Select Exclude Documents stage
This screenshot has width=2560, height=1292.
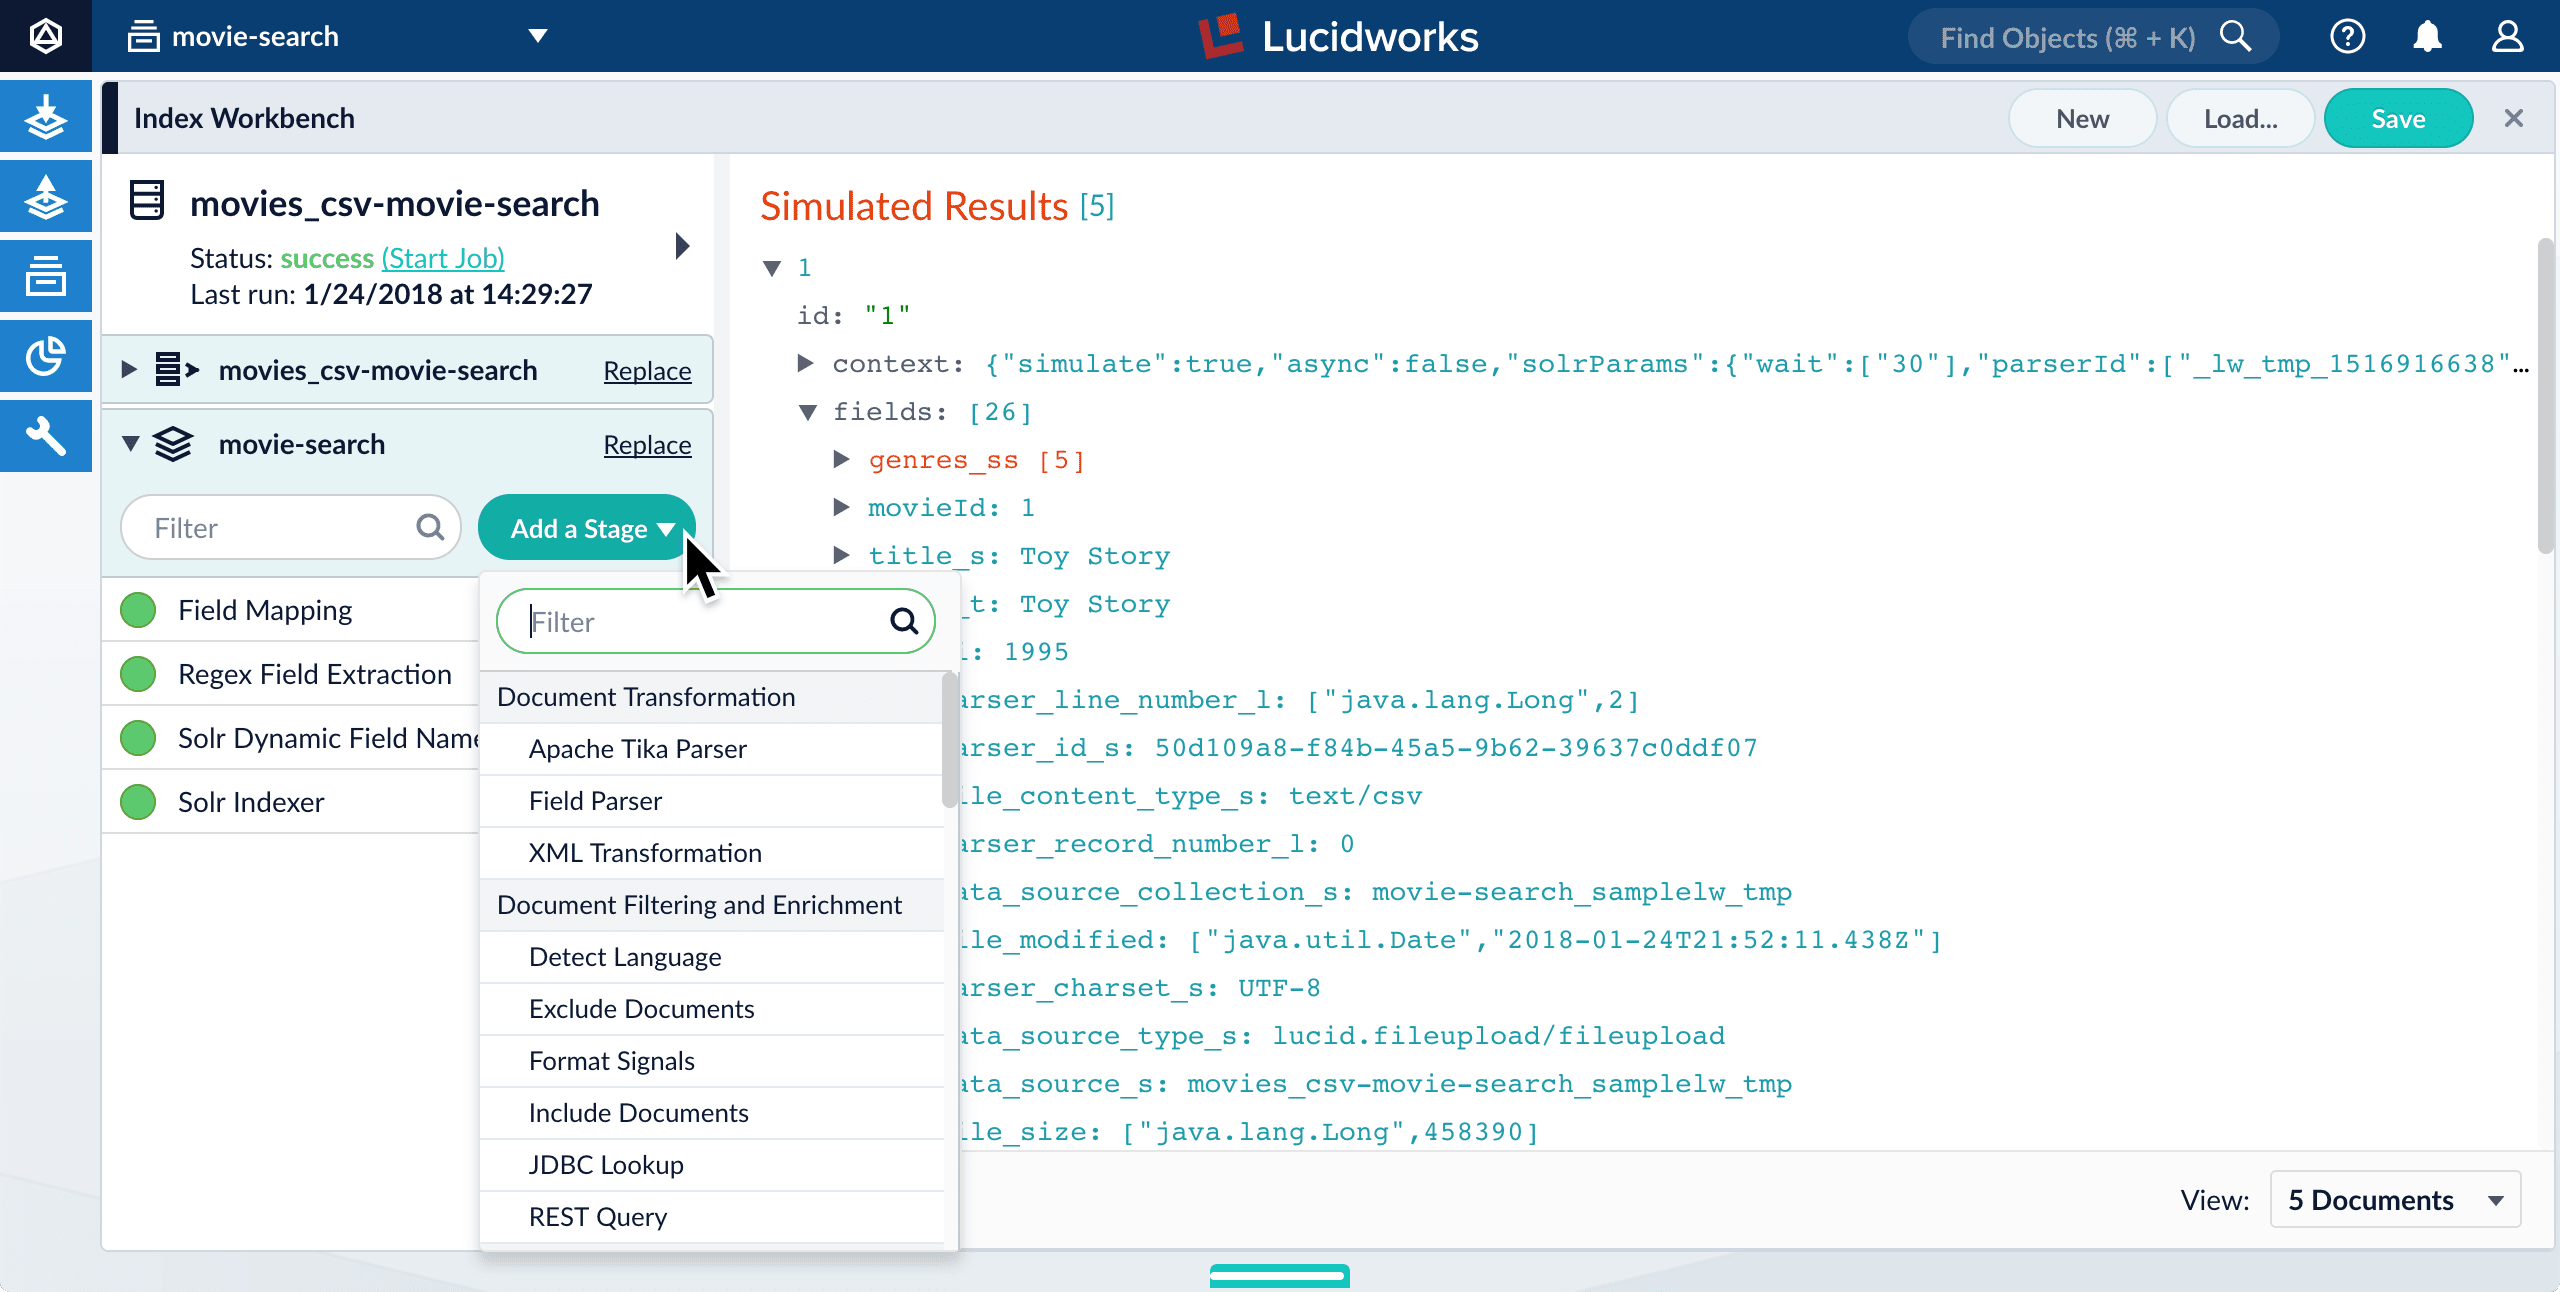tap(712, 1009)
